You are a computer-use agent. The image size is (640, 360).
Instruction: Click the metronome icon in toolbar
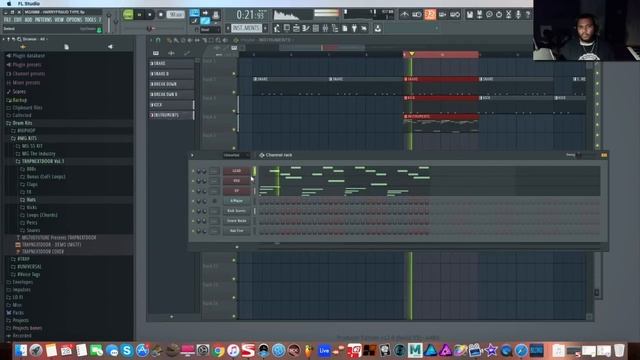[404, 15]
